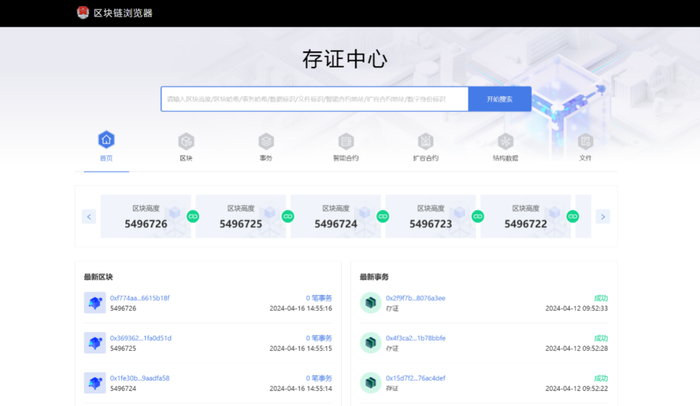Click 成功 status for 0x2f9f7b...8076a3ee
Image resolution: width=700 pixels, height=406 pixels.
coord(601,298)
